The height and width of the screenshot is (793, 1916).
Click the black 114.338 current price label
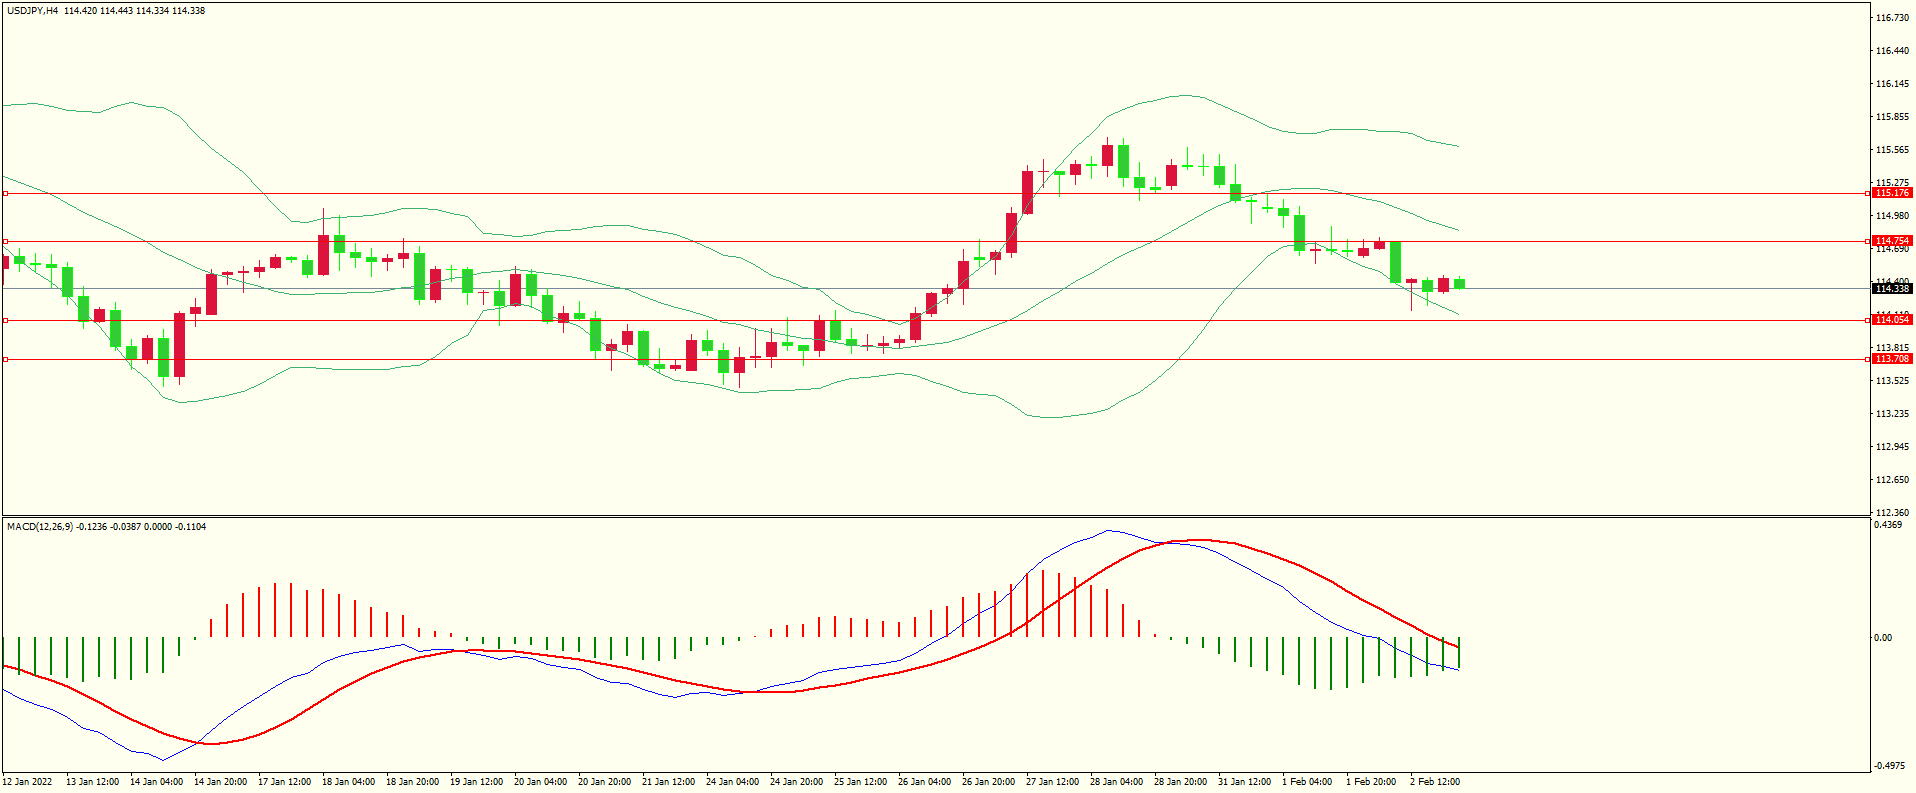click(x=1892, y=289)
